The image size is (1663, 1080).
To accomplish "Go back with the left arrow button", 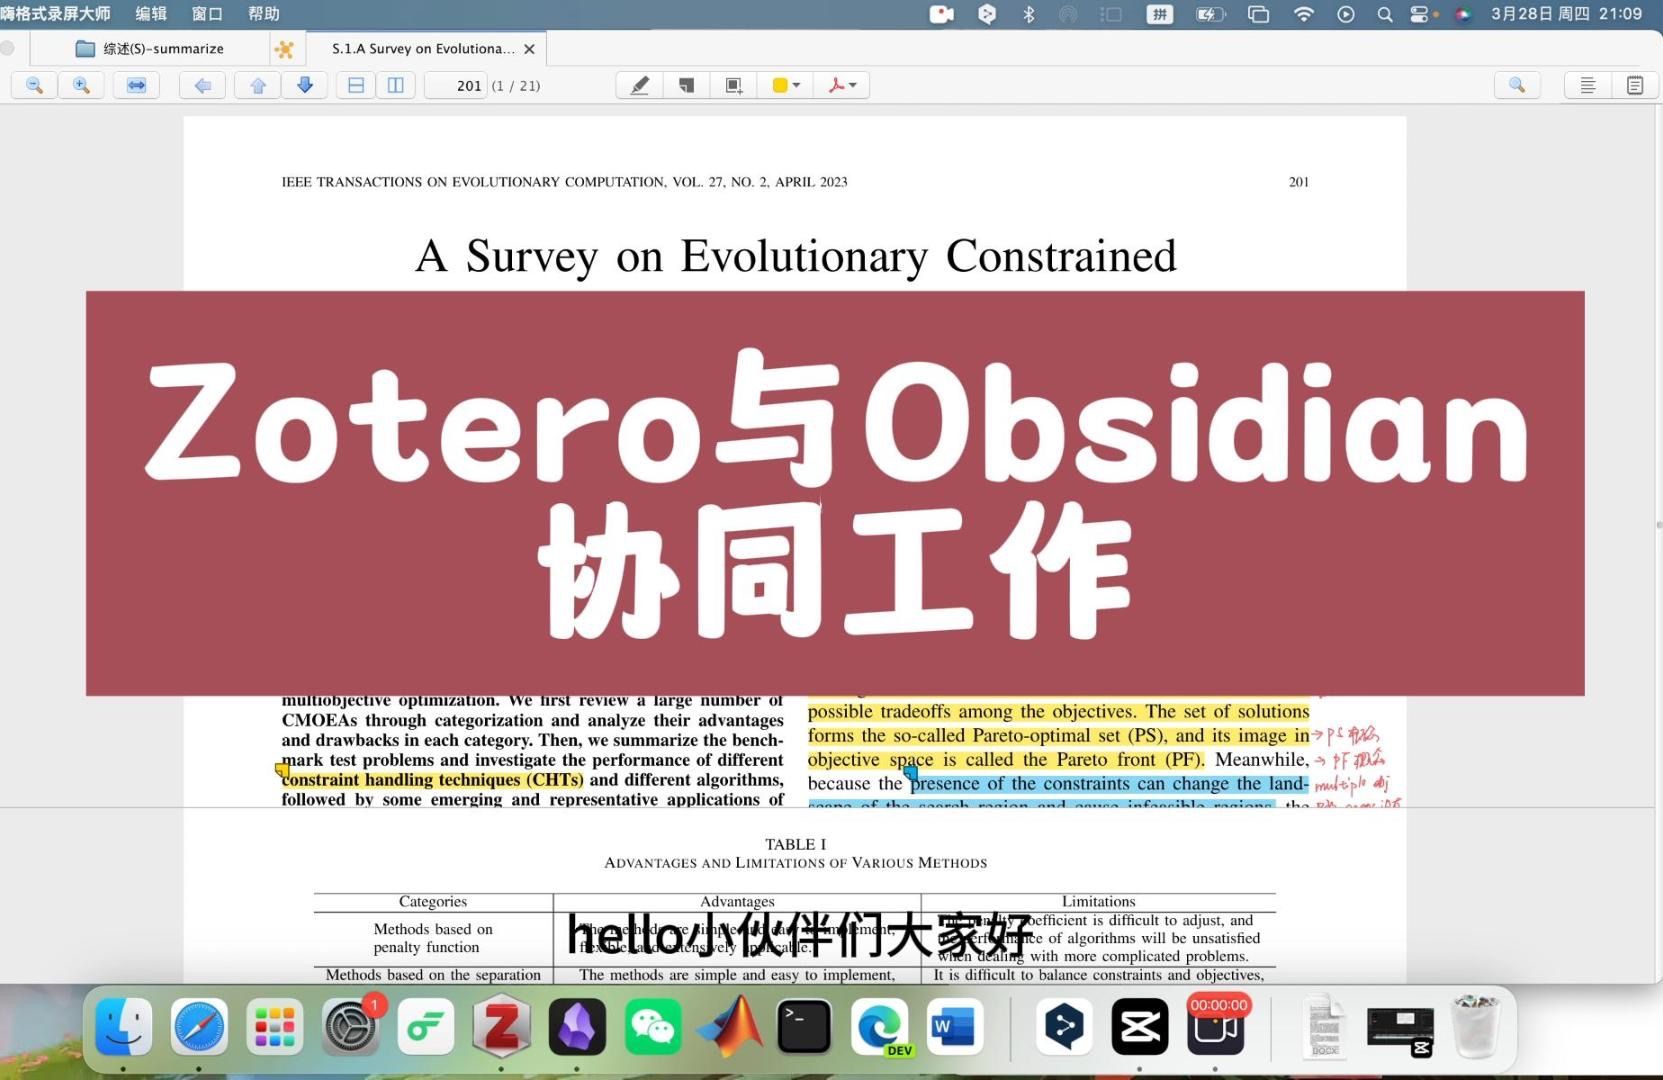I will point(202,85).
